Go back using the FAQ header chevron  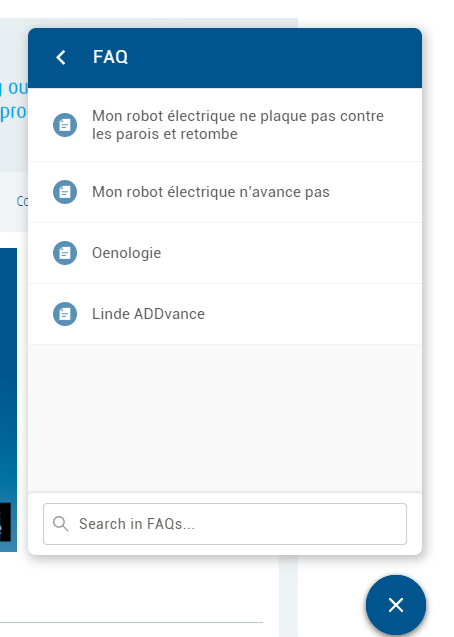click(x=61, y=57)
